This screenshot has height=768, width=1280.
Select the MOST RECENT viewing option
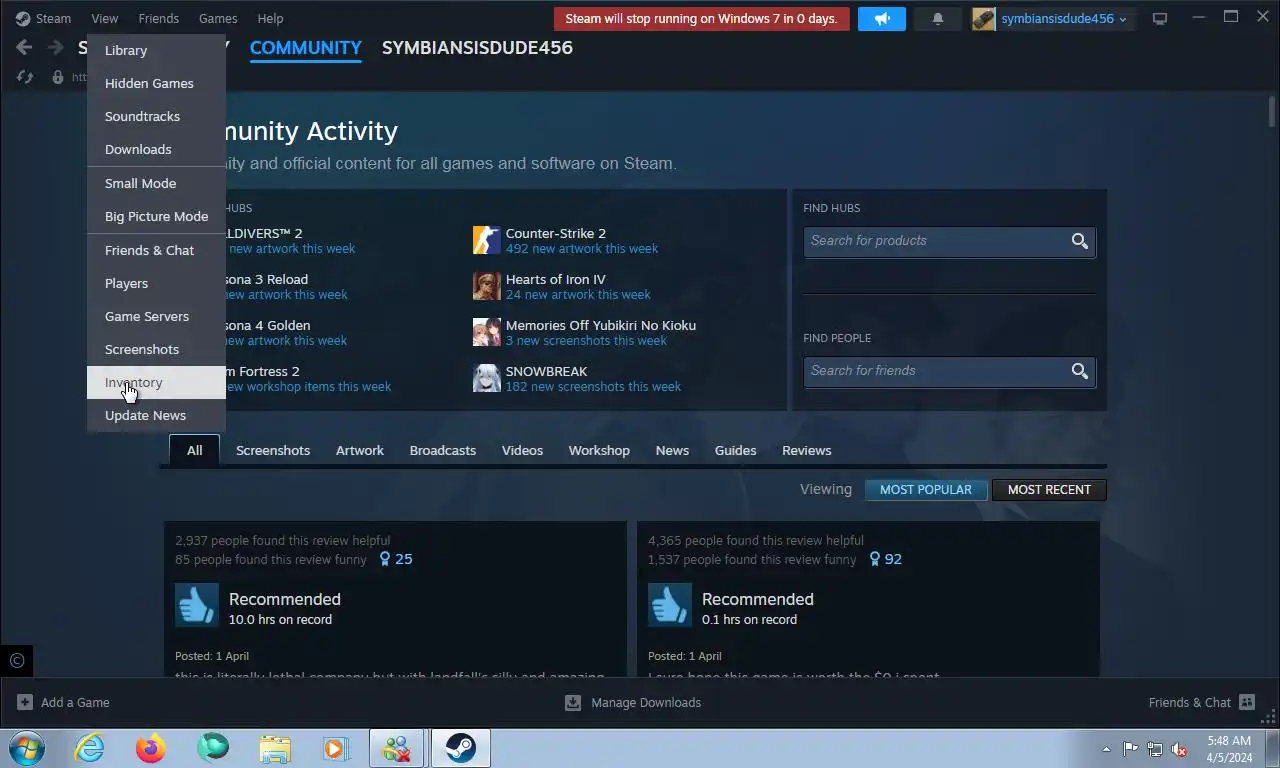[x=1049, y=489]
